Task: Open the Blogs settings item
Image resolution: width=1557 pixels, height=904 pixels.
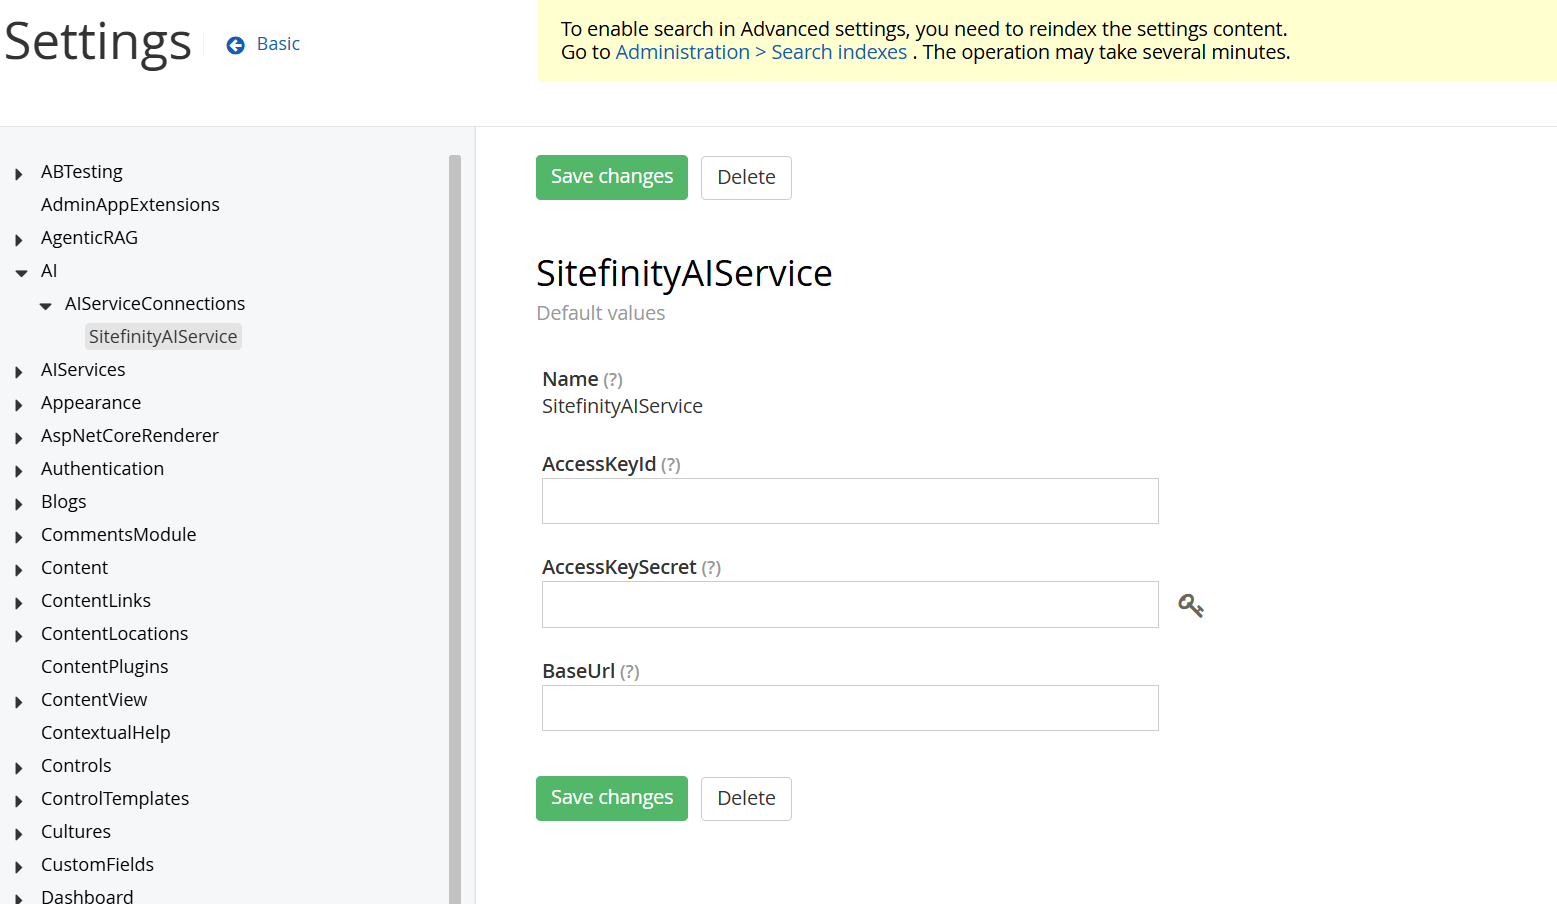Action: 64,502
